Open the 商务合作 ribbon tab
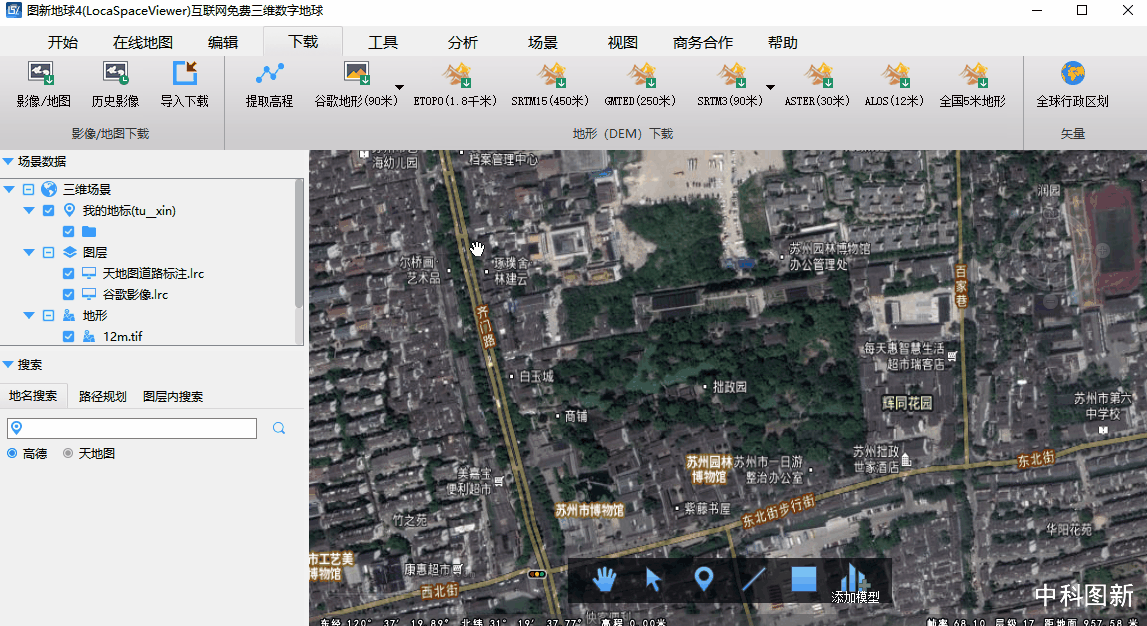Viewport: 1147px width, 626px height. tap(703, 42)
